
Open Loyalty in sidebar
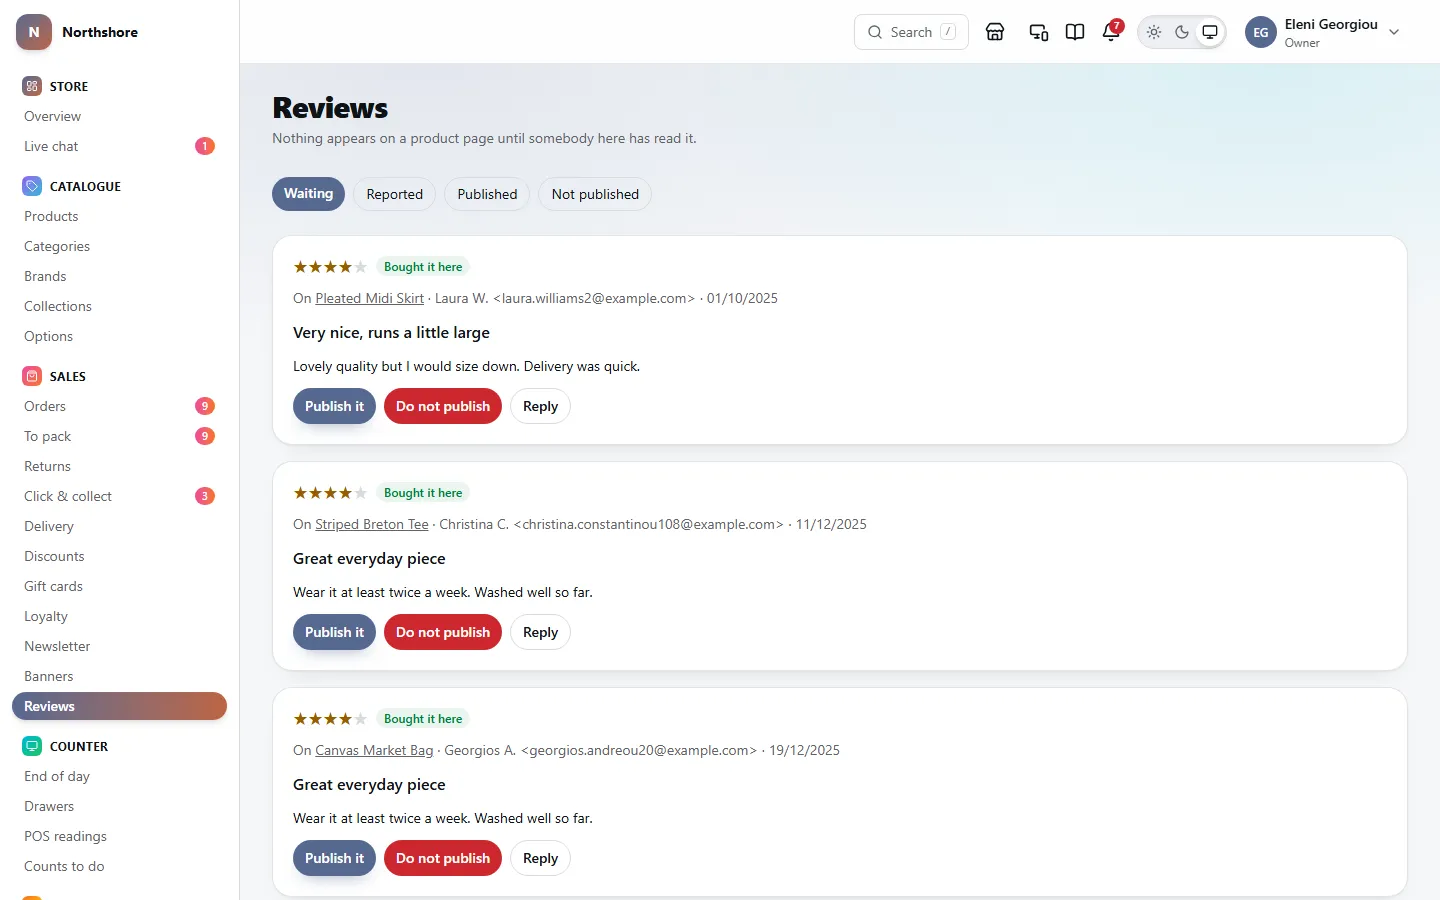click(x=119, y=616)
